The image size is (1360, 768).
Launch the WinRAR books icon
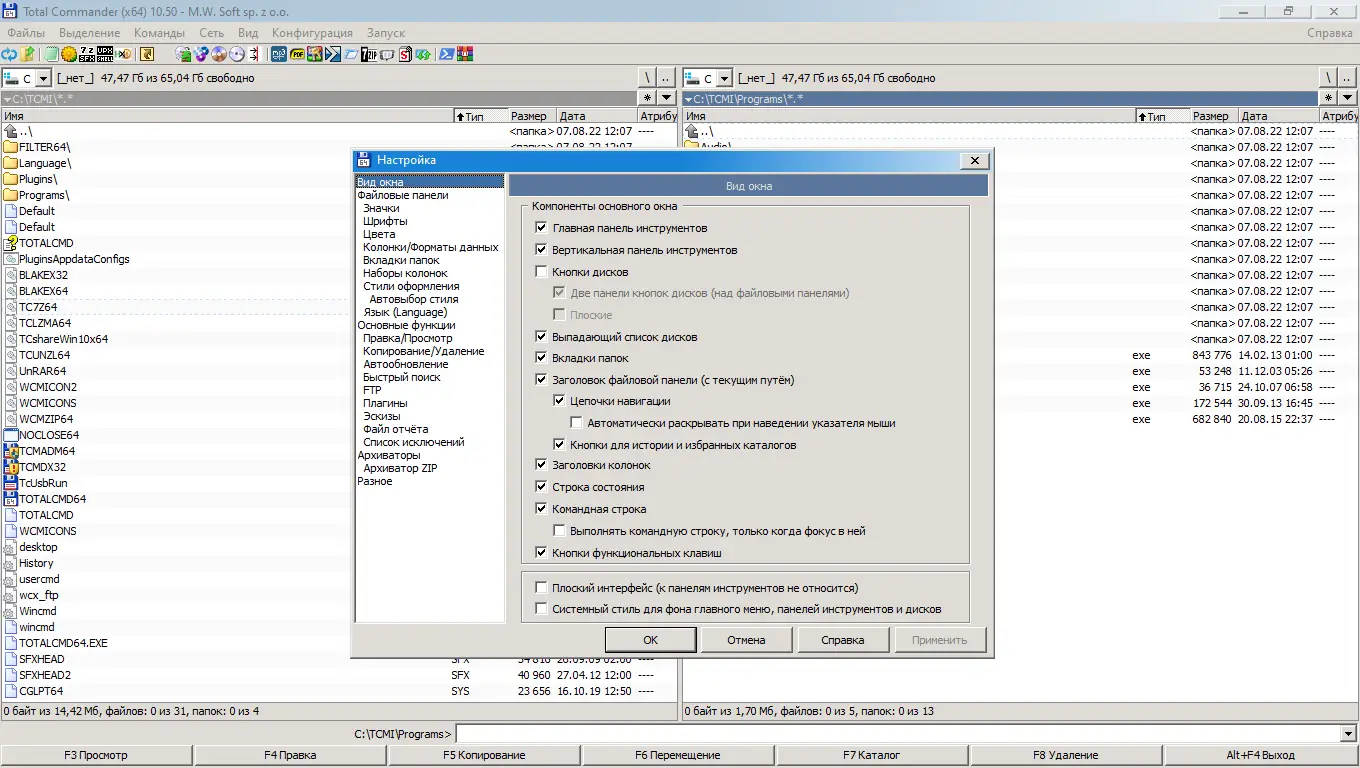click(464, 54)
